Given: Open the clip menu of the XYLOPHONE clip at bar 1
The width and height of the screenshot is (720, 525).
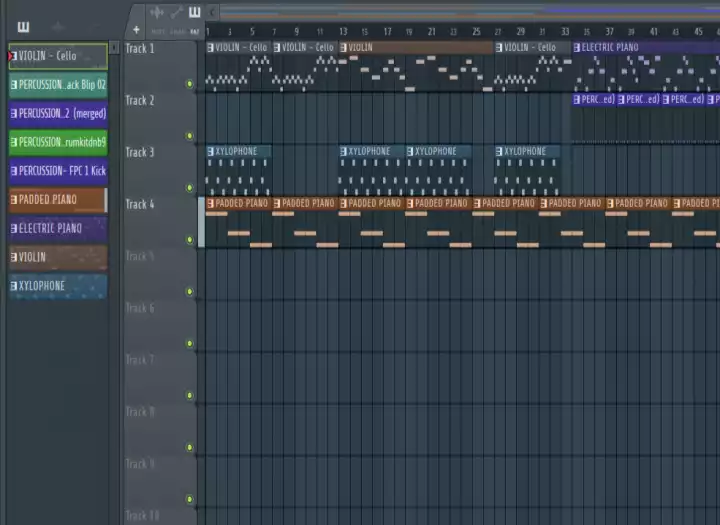Looking at the screenshot, I should coord(210,151).
